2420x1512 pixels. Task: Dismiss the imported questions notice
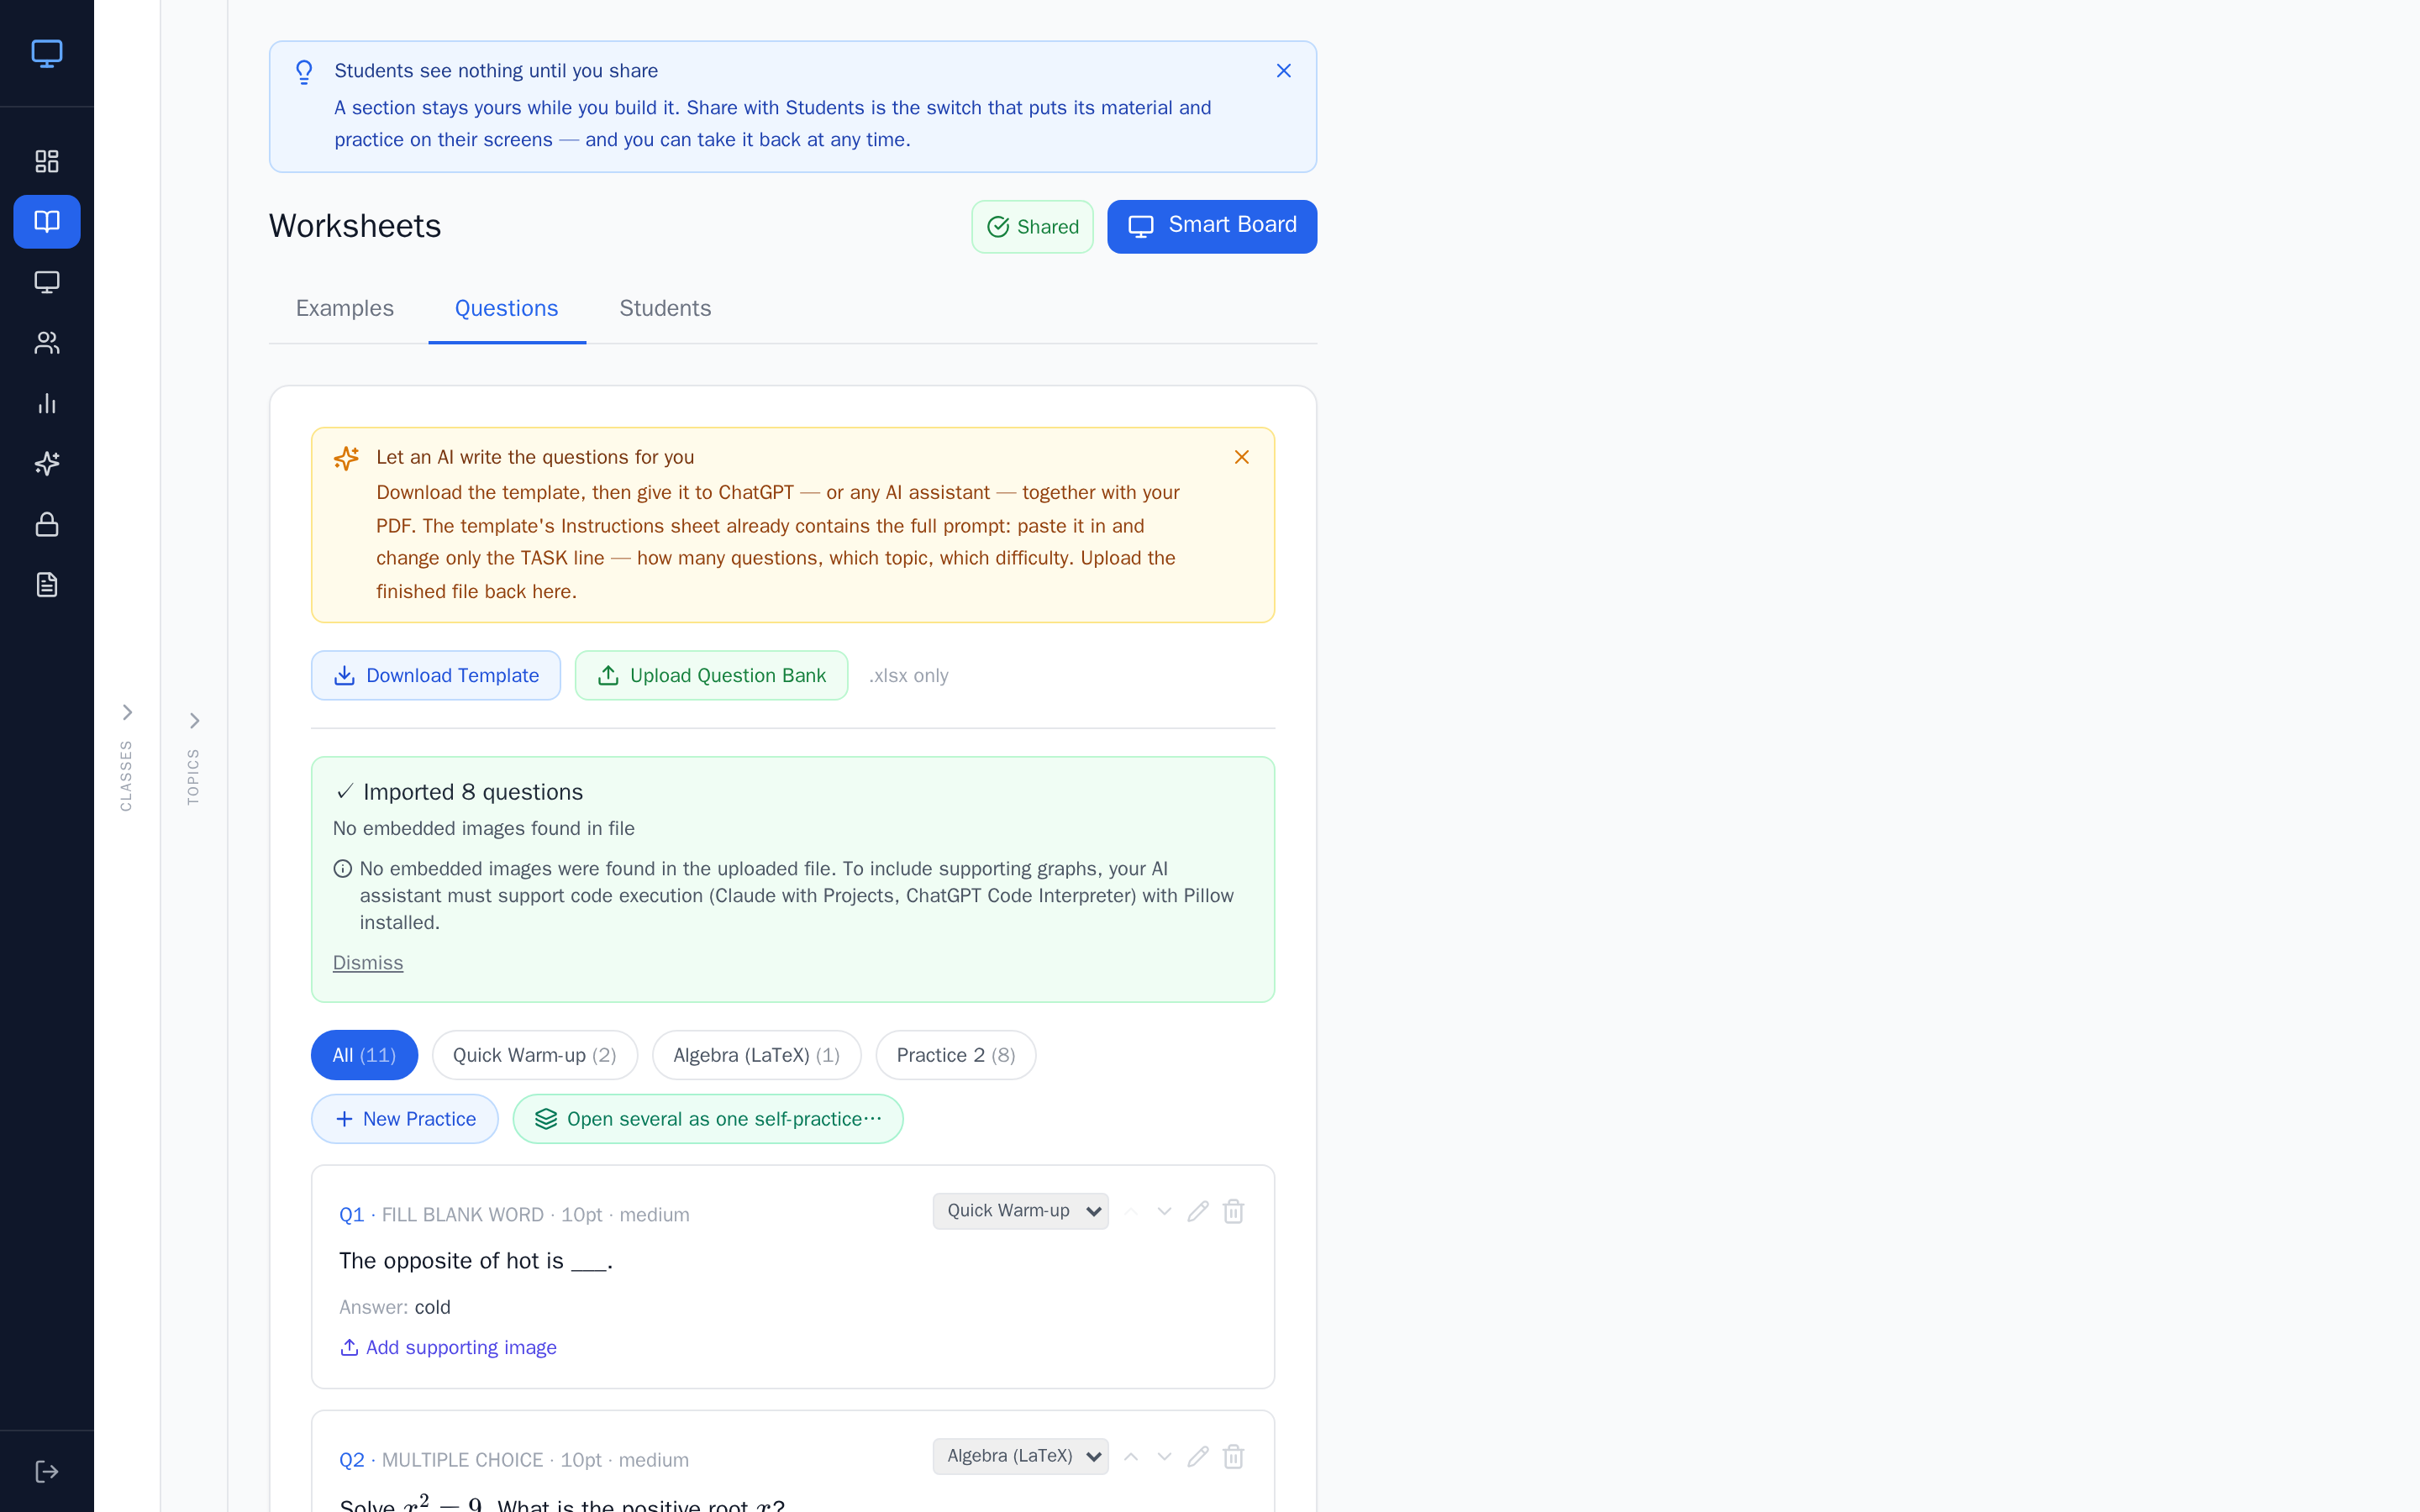[x=368, y=963]
